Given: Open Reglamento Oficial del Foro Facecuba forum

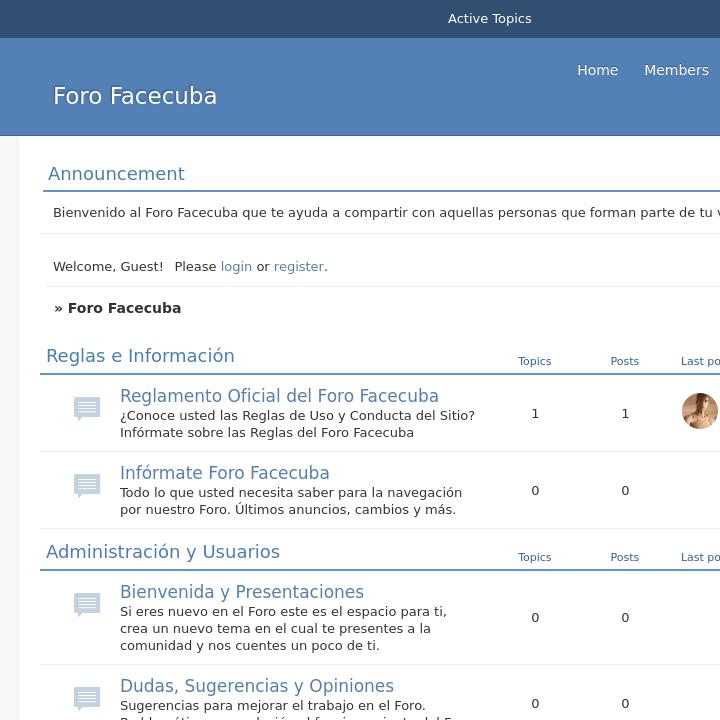Looking at the screenshot, I should [279, 396].
